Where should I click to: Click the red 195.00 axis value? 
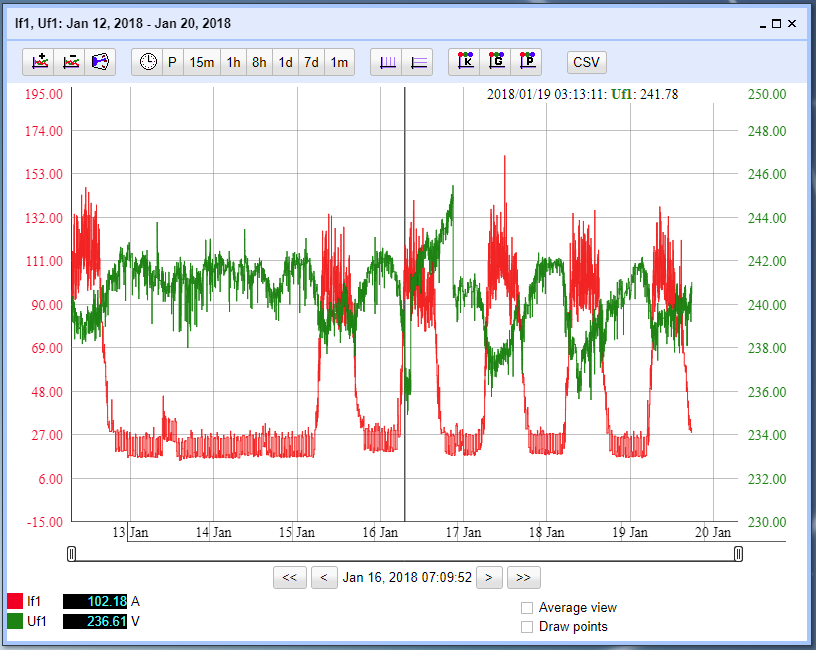click(x=44, y=94)
